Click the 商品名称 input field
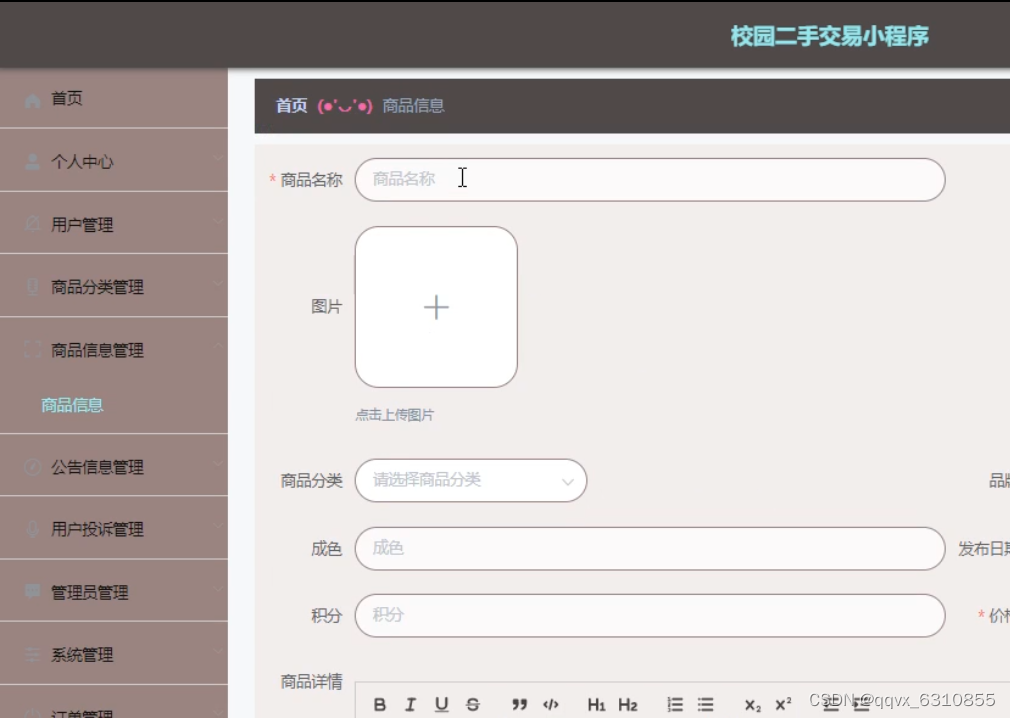Viewport: 1010px width, 718px height. click(x=650, y=180)
